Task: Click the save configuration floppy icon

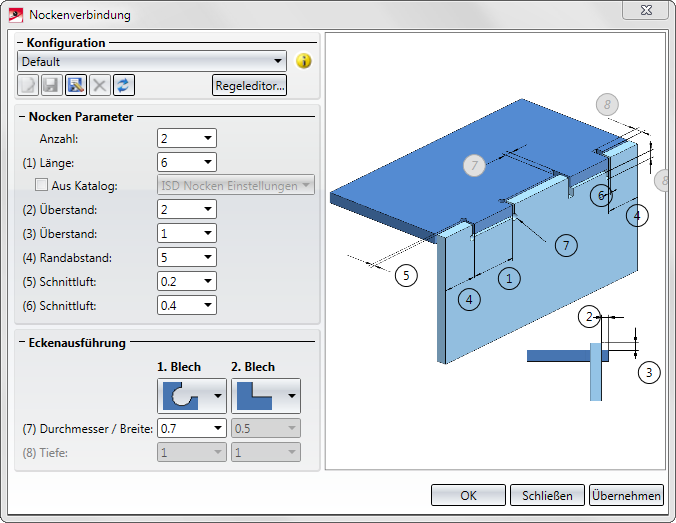Action: click(x=52, y=85)
